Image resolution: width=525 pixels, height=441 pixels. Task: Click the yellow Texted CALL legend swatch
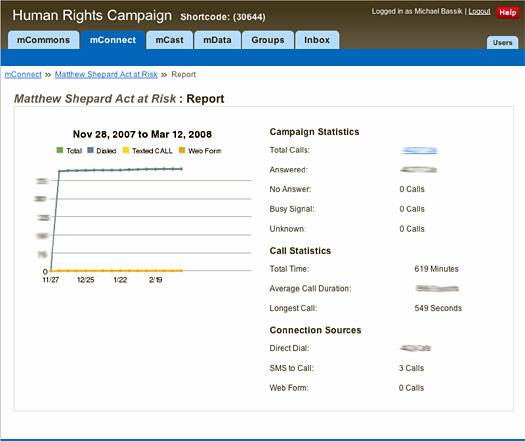click(x=126, y=150)
